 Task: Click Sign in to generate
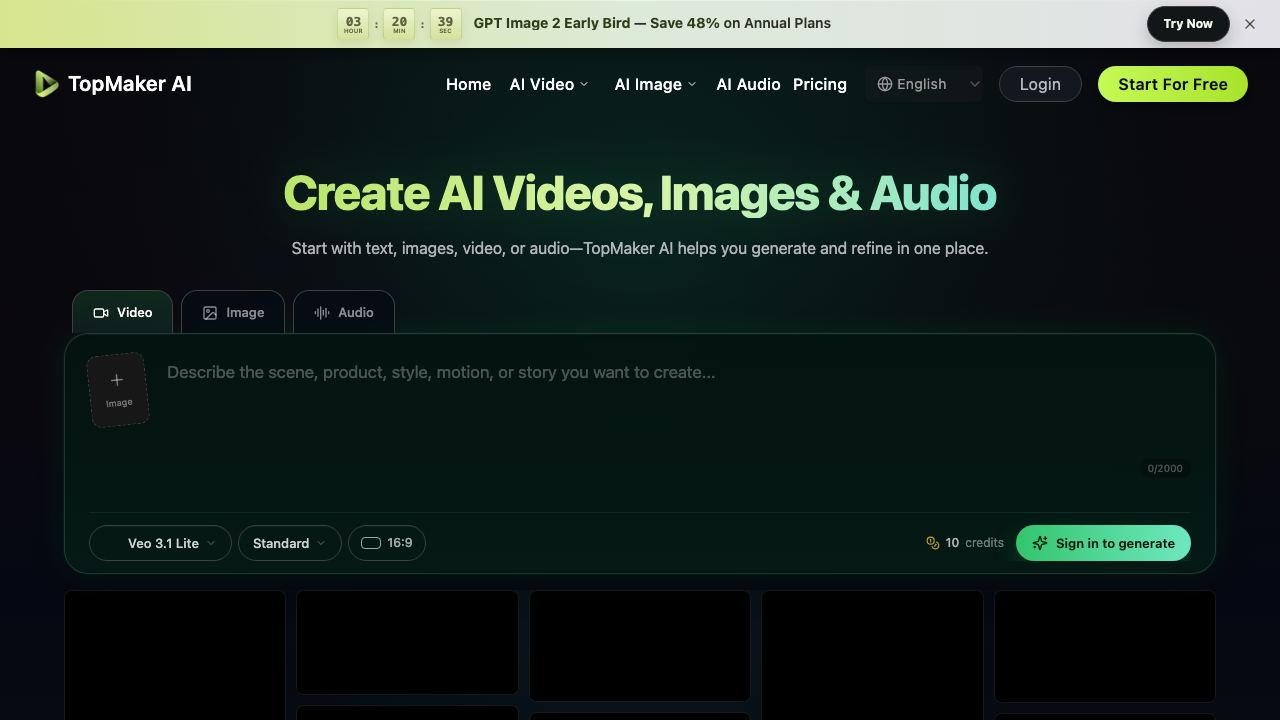pyautogui.click(x=1103, y=543)
